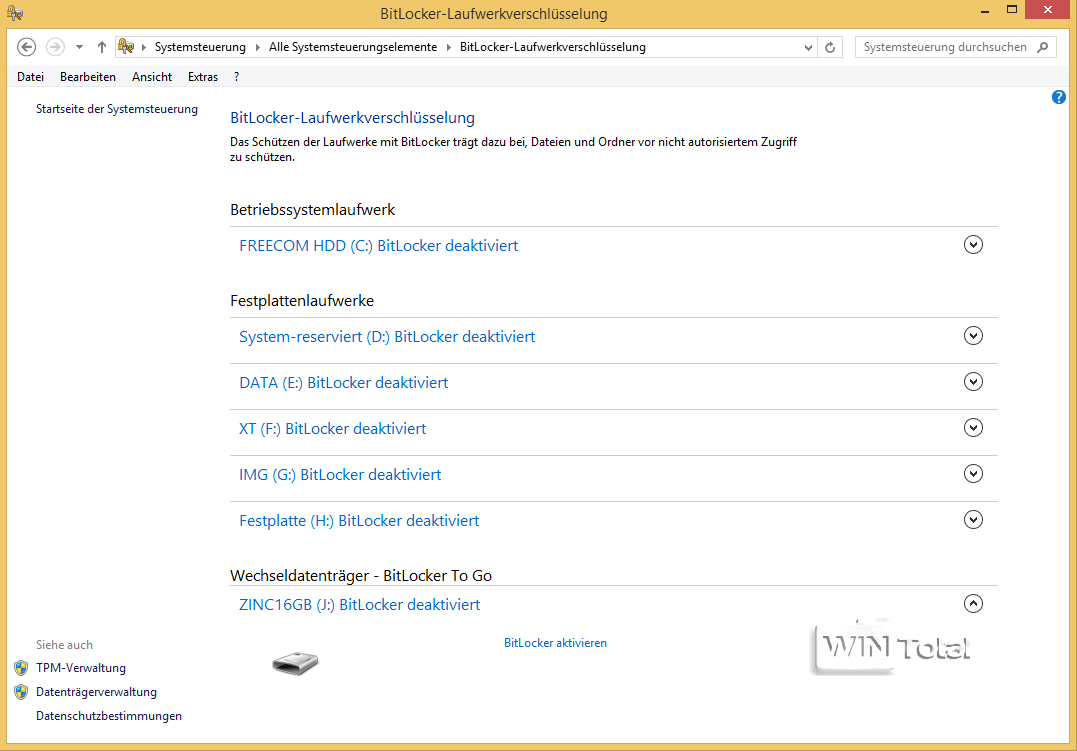Expand DATA (E:) drive chevron
Screen dimensions: 1077x751
973,382
